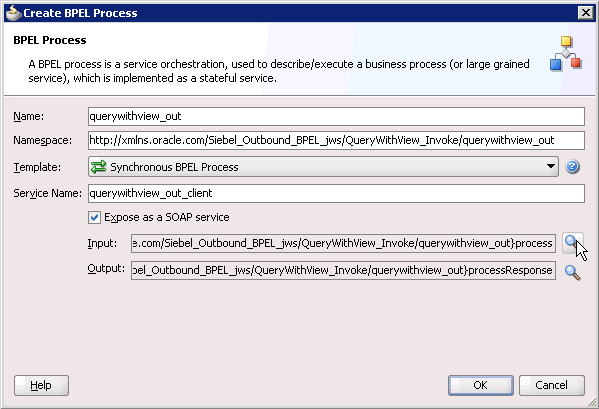This screenshot has height=409, width=599.
Task: Close the dialog with X button
Action: [586, 13]
